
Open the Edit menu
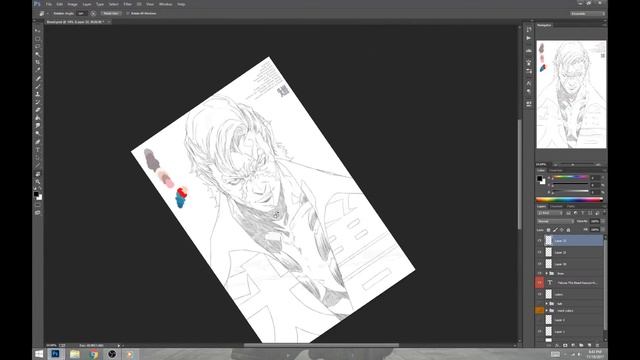tap(60, 4)
